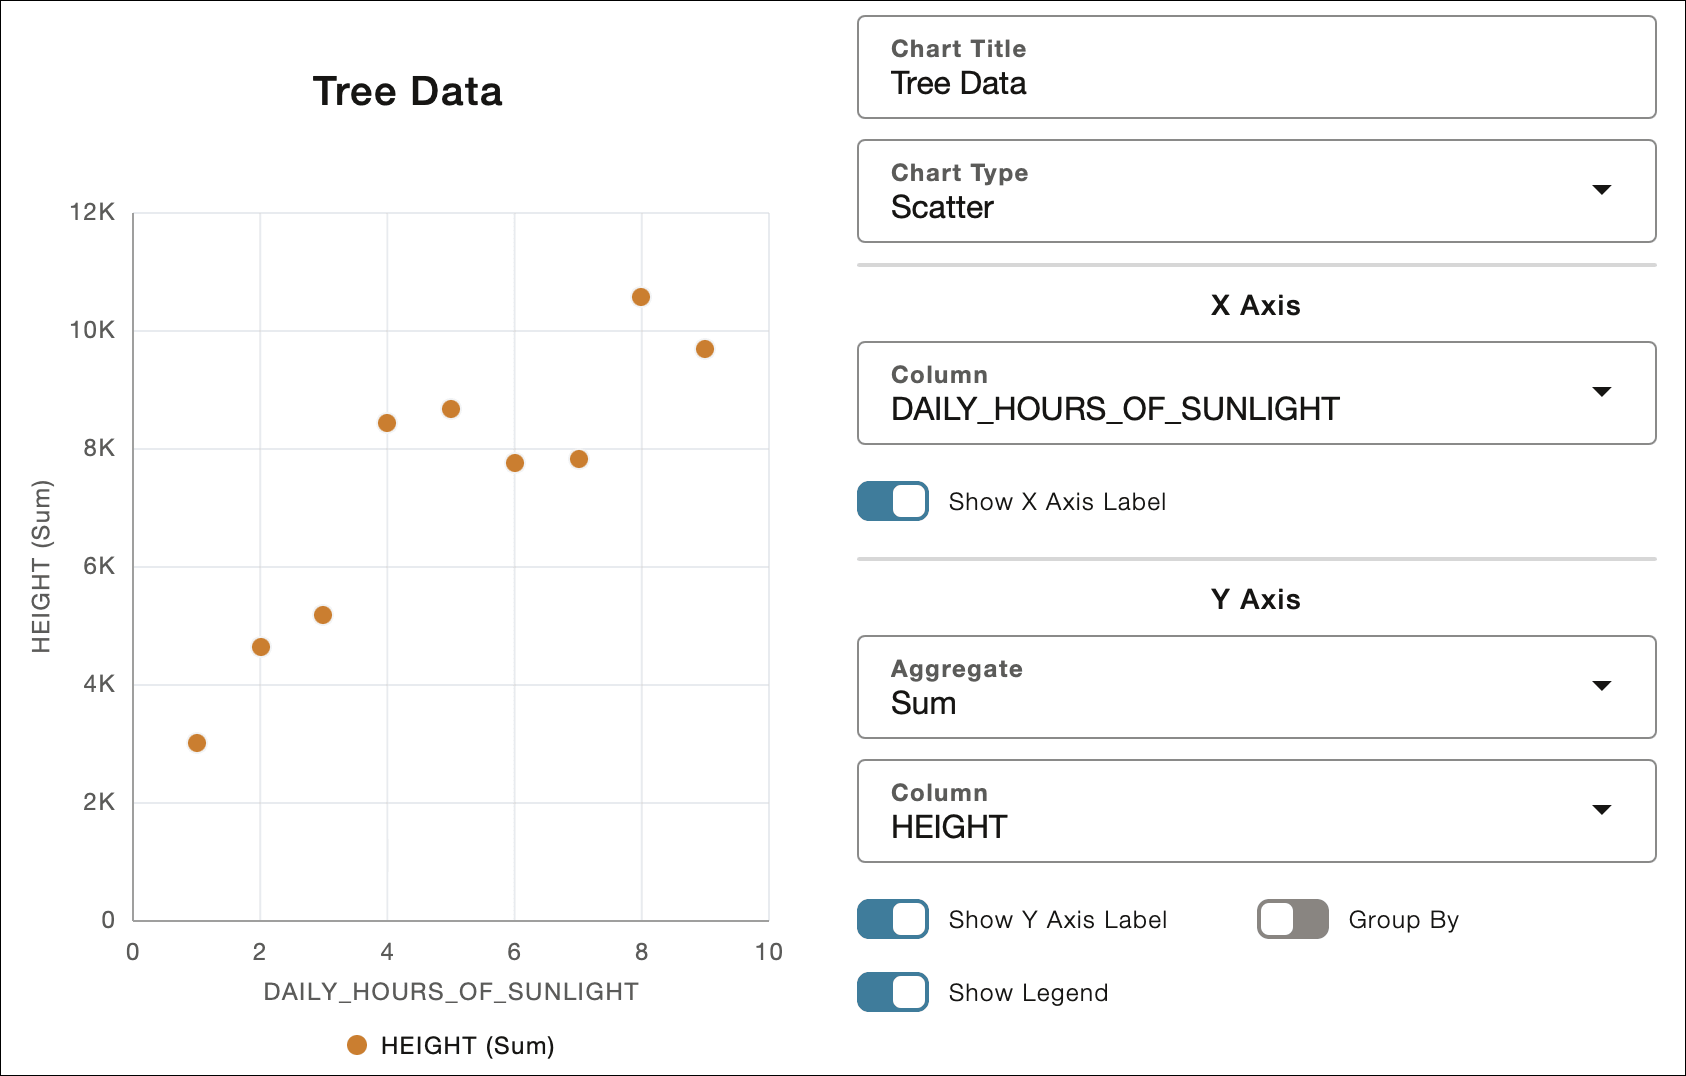Click the lowest scatter point near 1 hour
1686x1076 pixels.
point(196,742)
